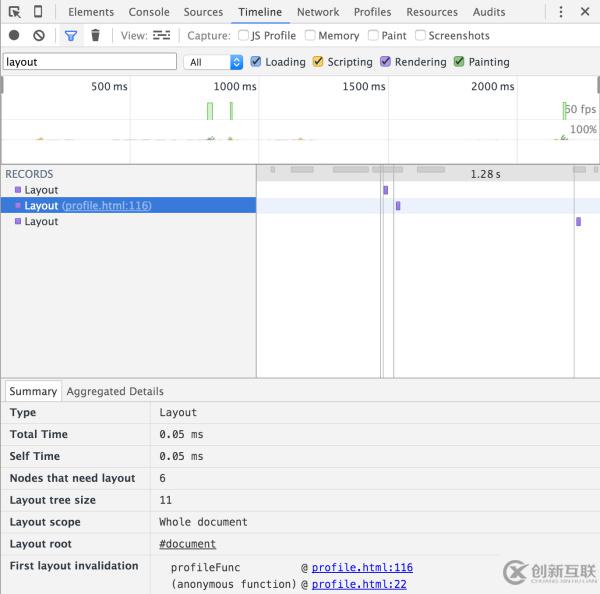Click the garbage collection trash icon

[95, 35]
